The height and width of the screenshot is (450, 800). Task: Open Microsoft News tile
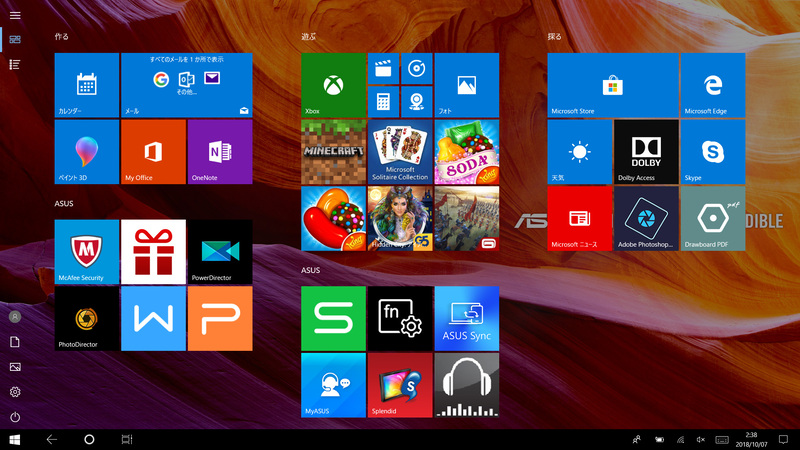(x=580, y=218)
